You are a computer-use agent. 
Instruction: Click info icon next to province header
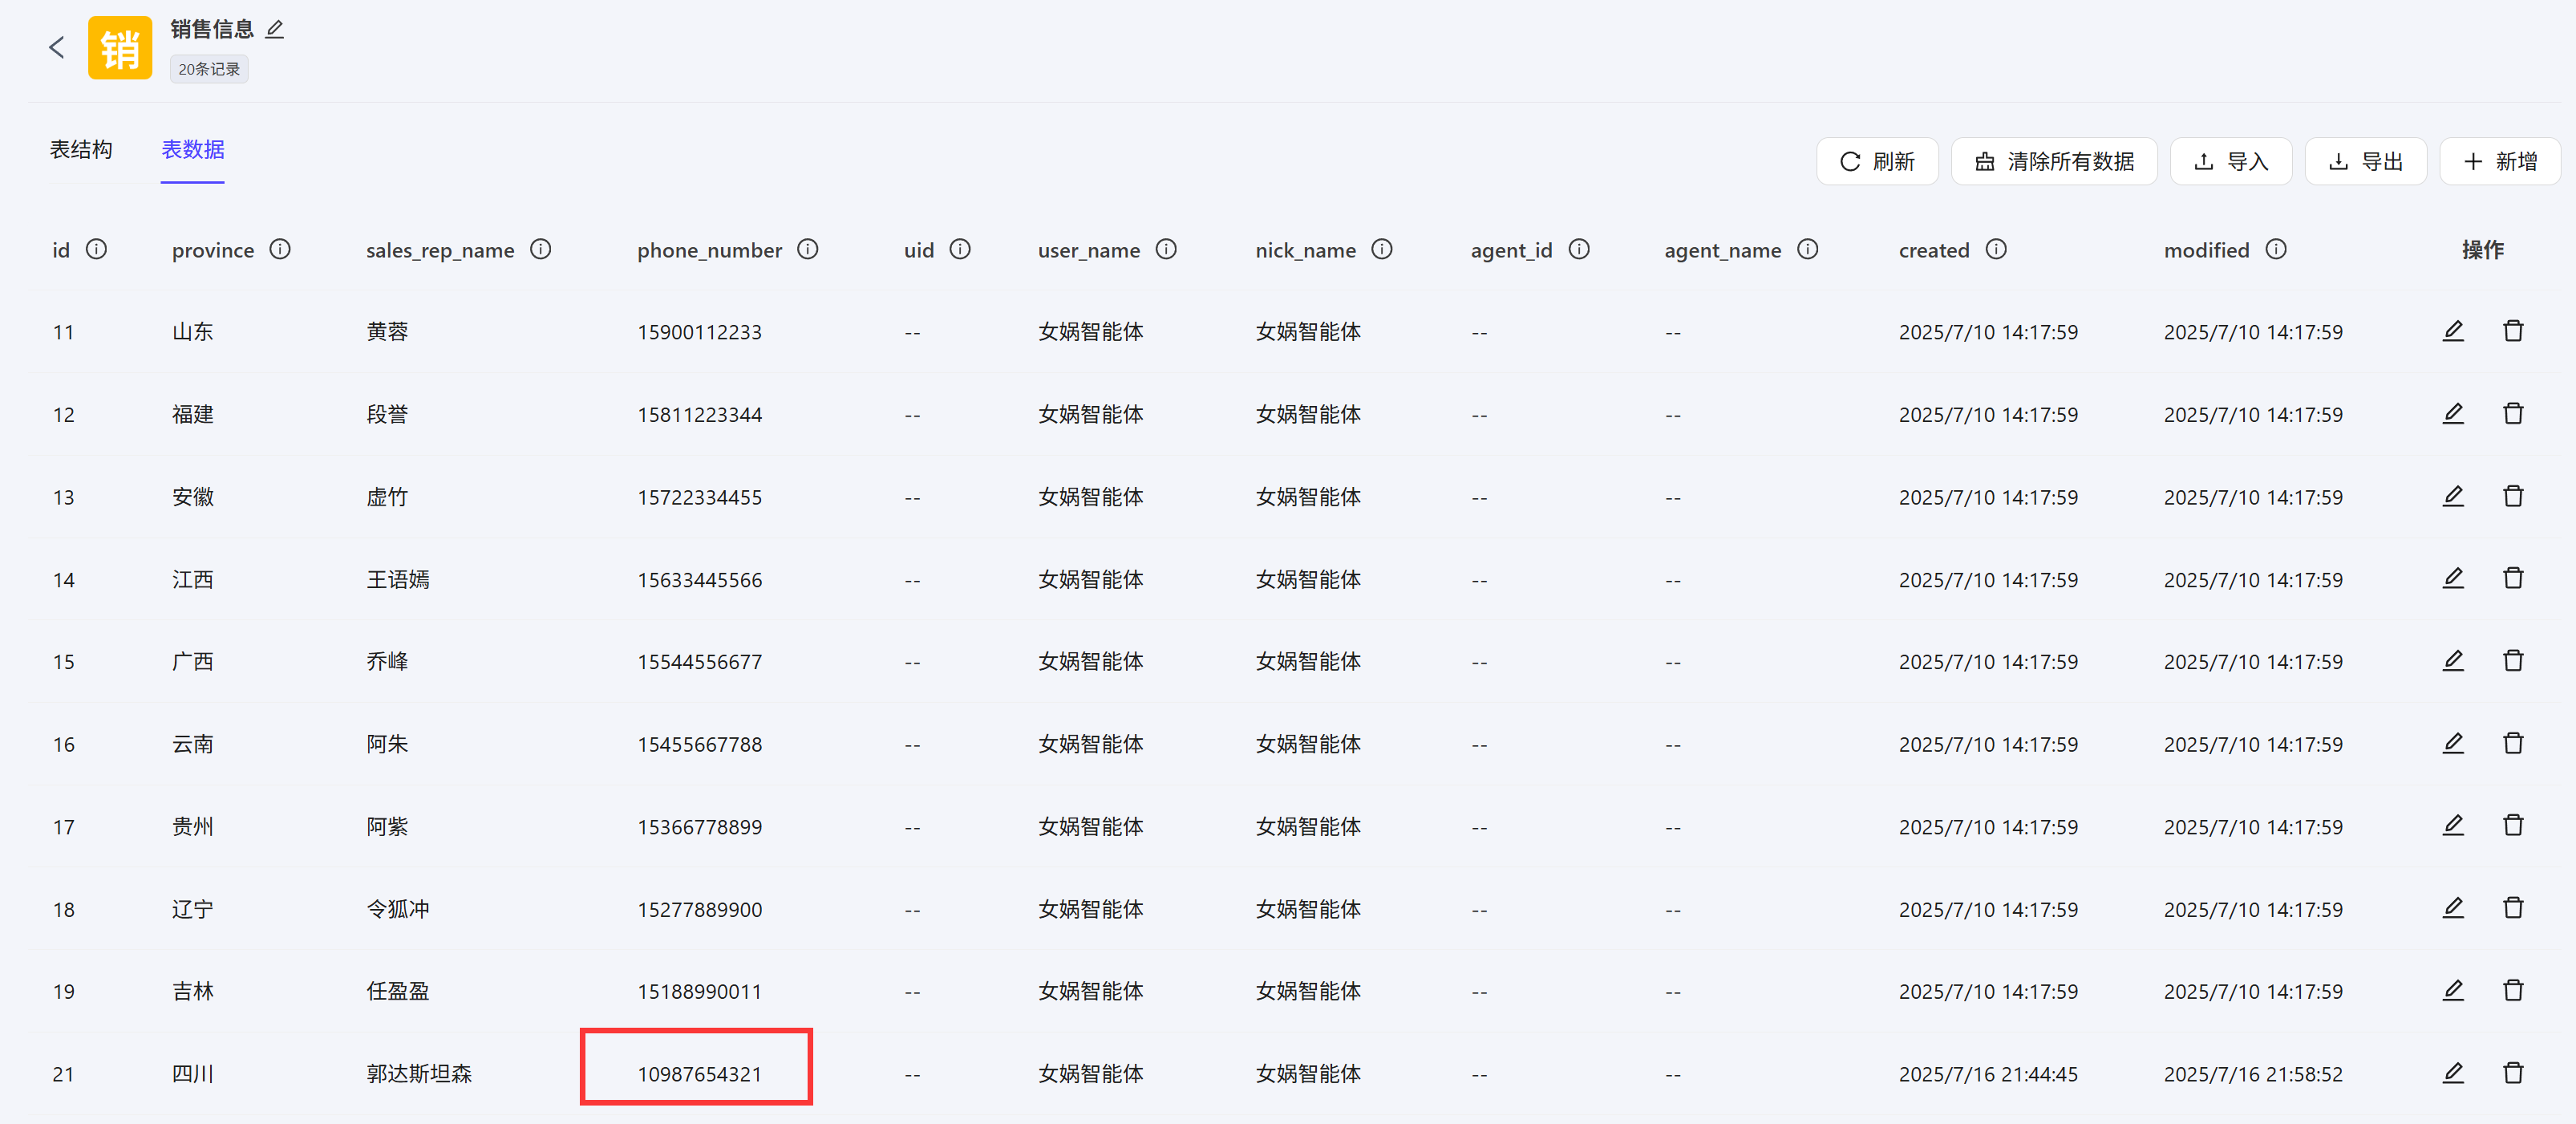280,249
